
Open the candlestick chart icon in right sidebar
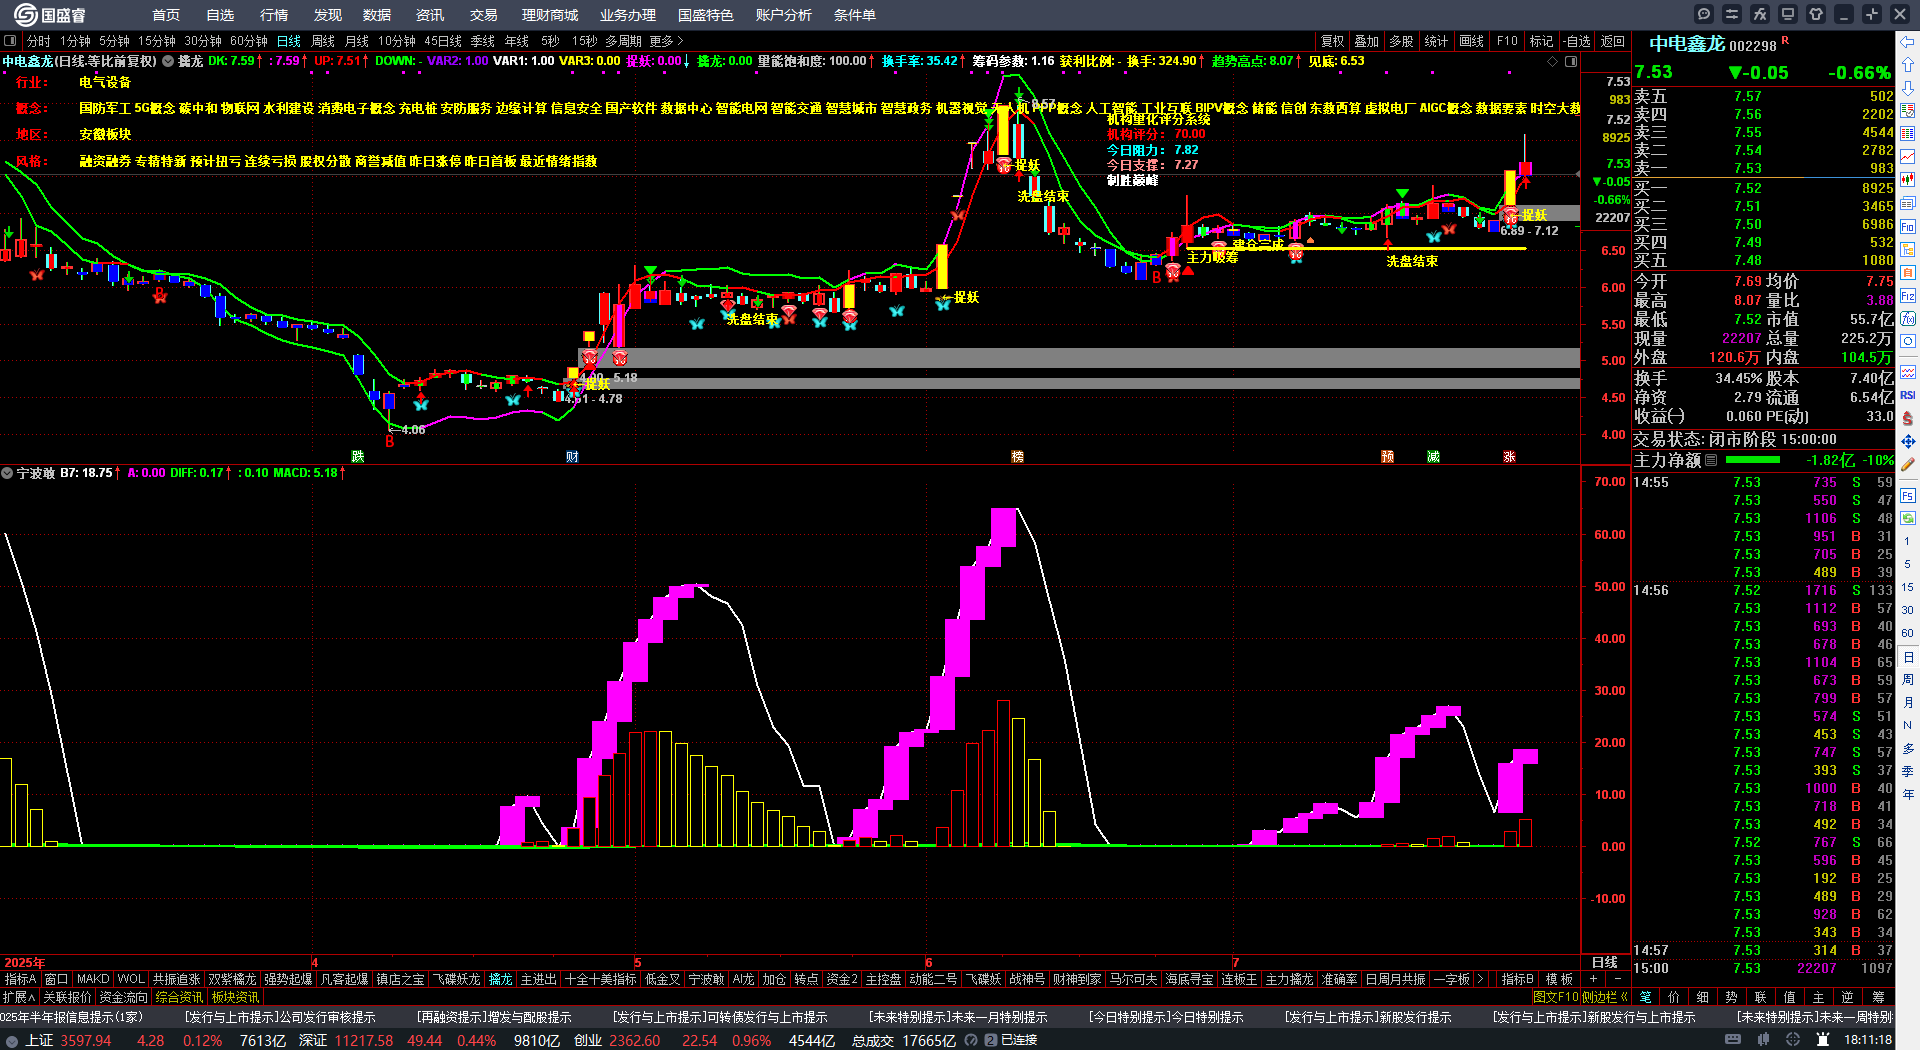[1908, 180]
